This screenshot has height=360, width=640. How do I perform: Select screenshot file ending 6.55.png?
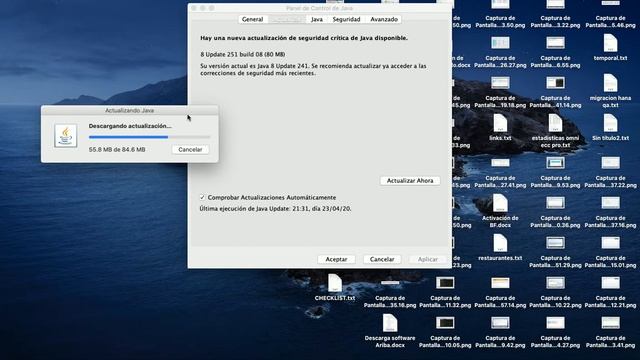[x=555, y=43]
